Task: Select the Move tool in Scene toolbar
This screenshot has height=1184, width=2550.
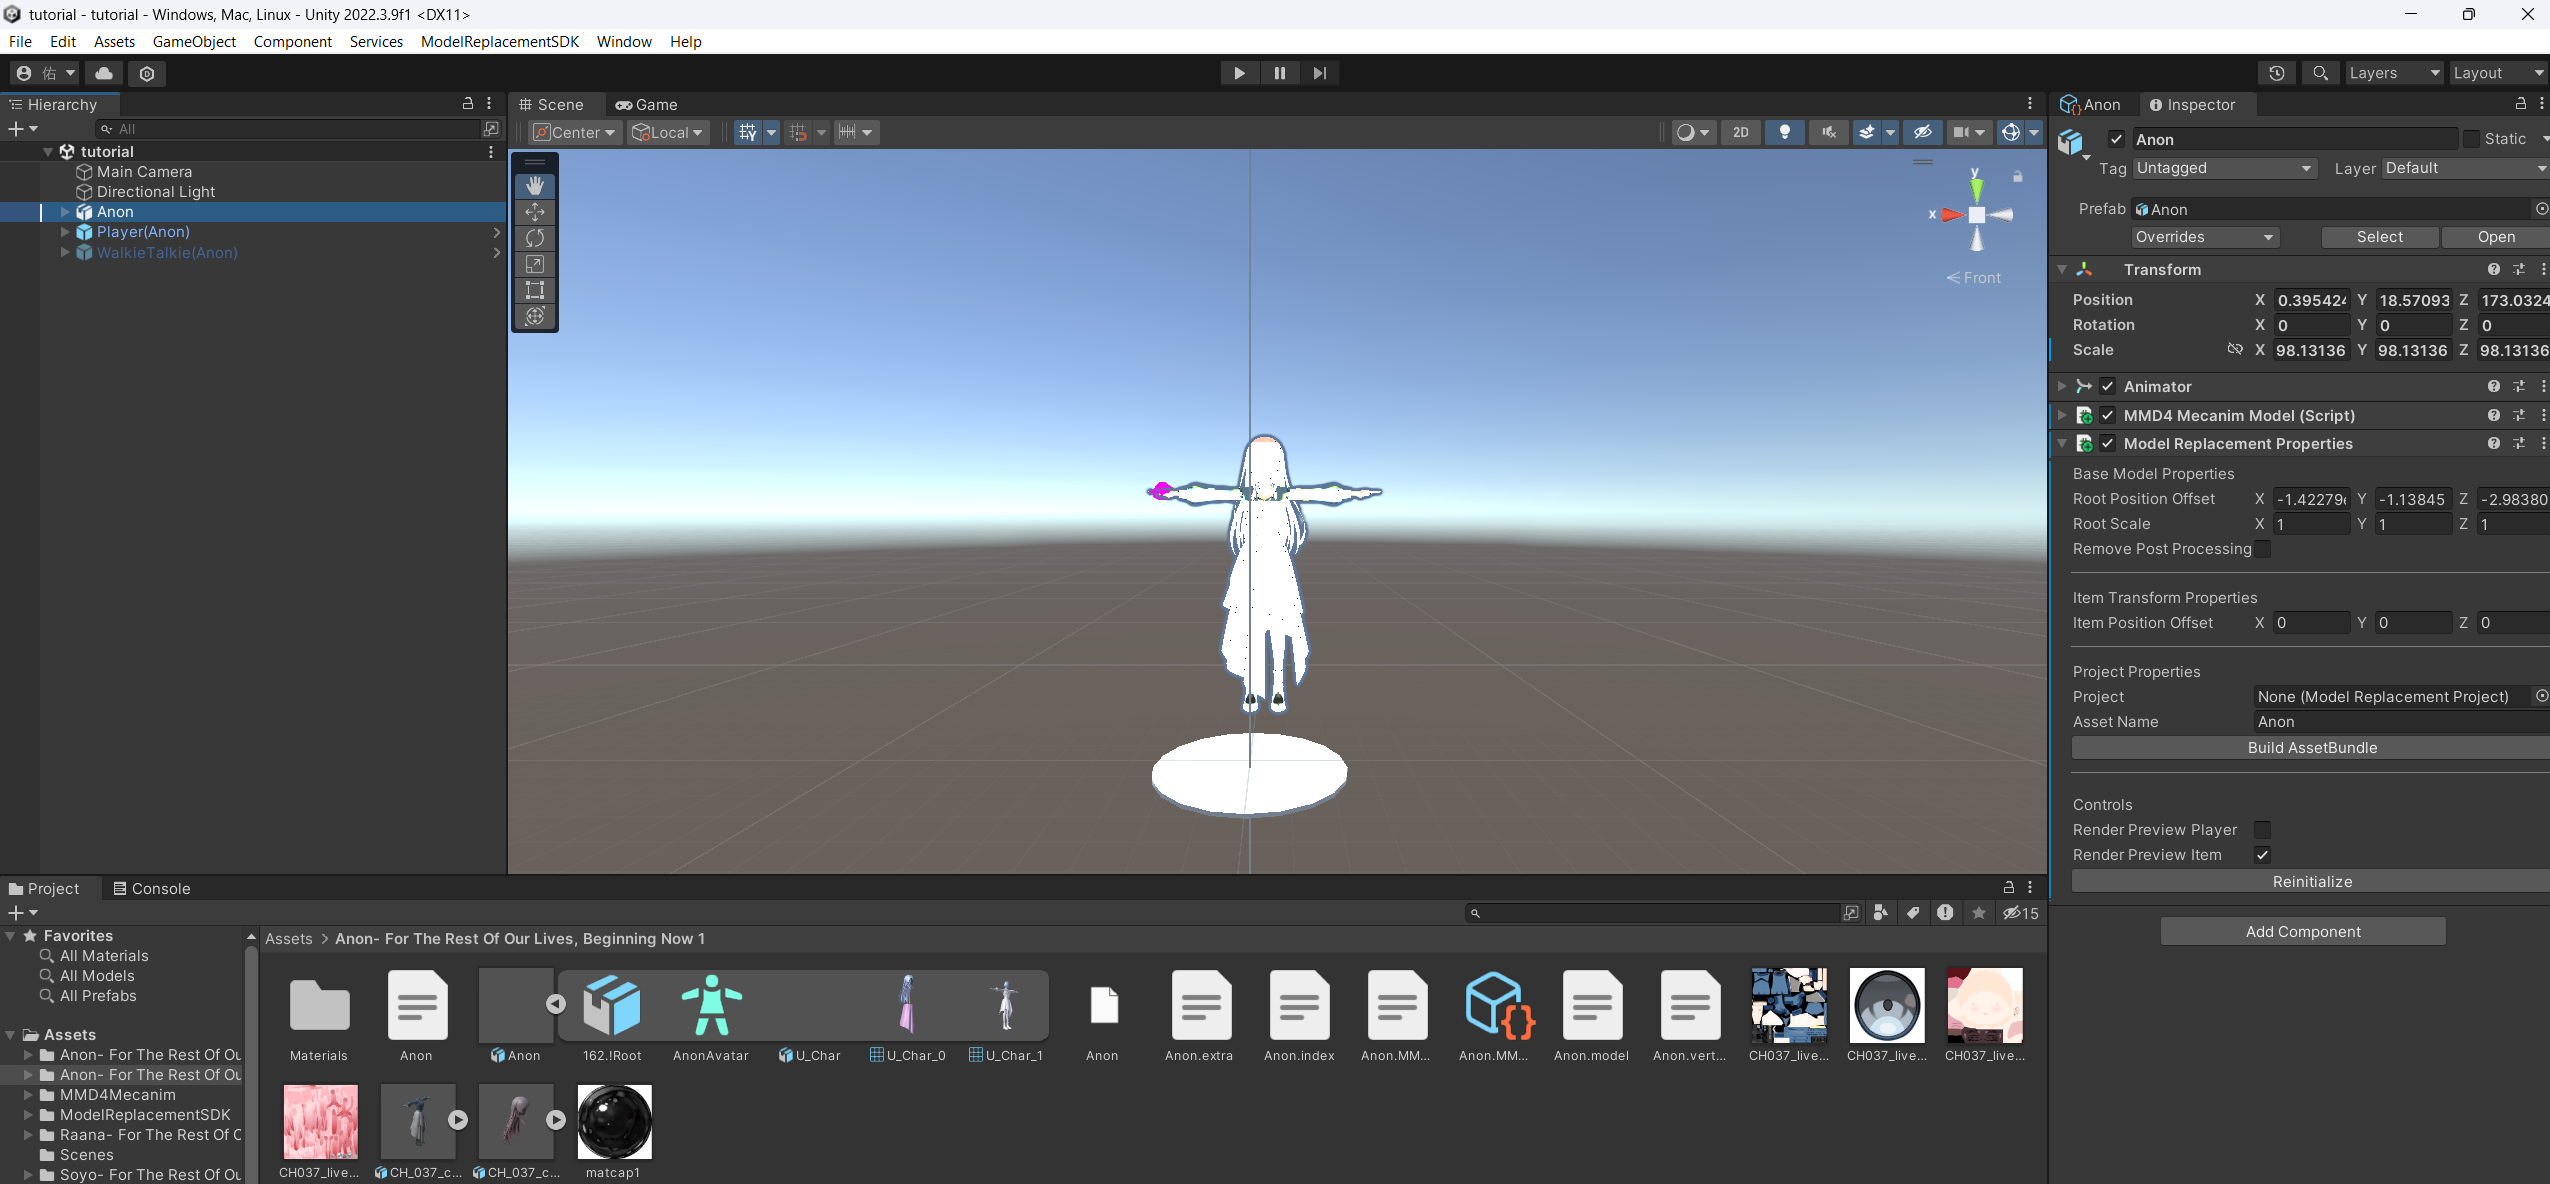Action: click(x=535, y=212)
